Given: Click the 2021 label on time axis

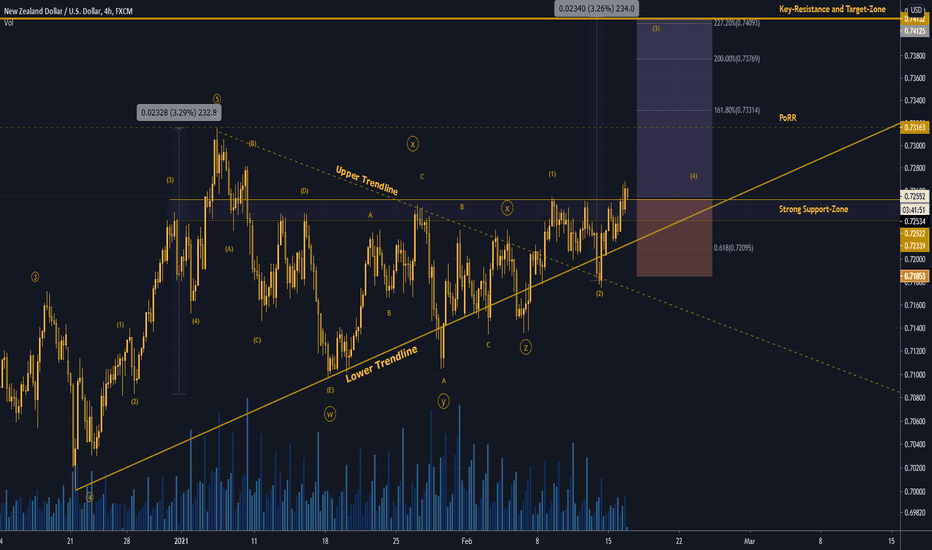Looking at the screenshot, I should [181, 541].
